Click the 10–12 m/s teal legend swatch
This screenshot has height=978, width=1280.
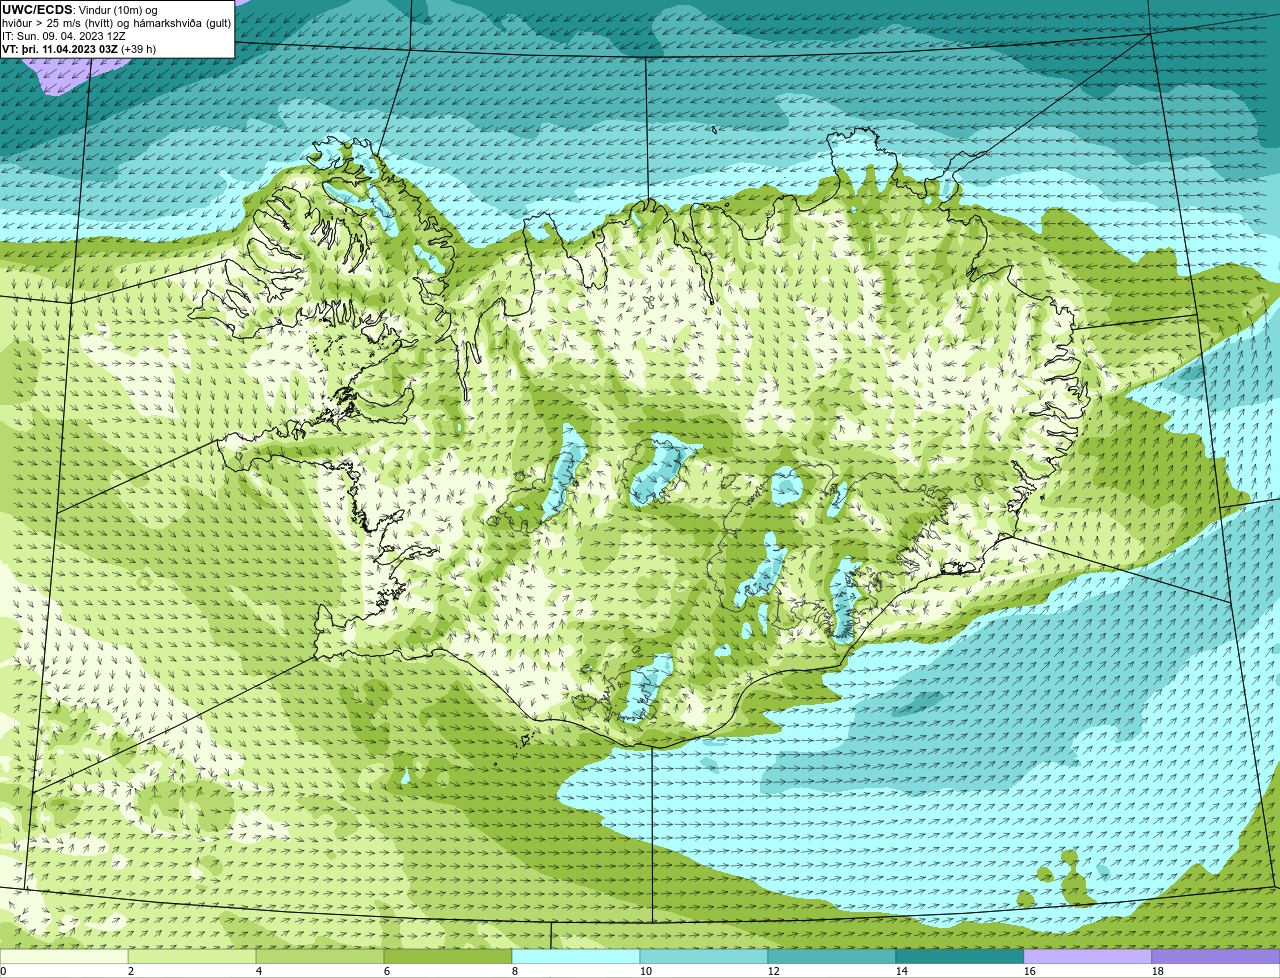click(704, 956)
